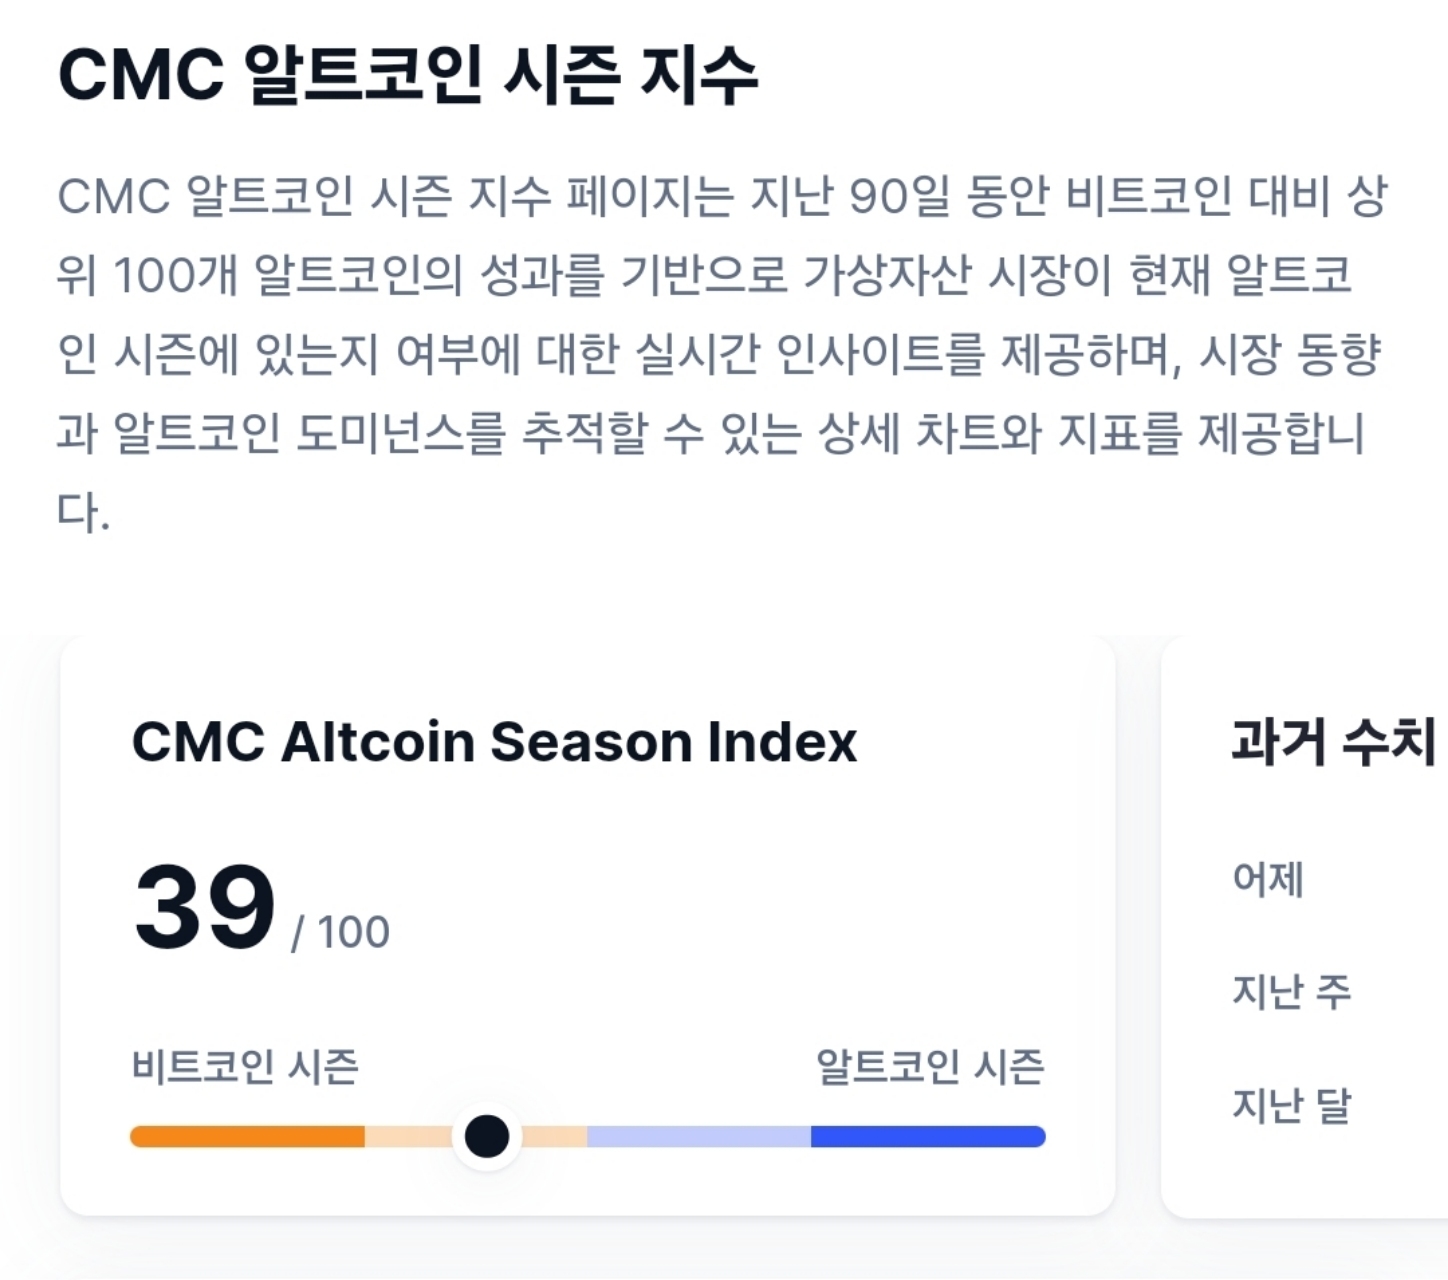The width and height of the screenshot is (1448, 1280).
Task: Click the '알트코인 시즌' label
Action: coord(930,1066)
